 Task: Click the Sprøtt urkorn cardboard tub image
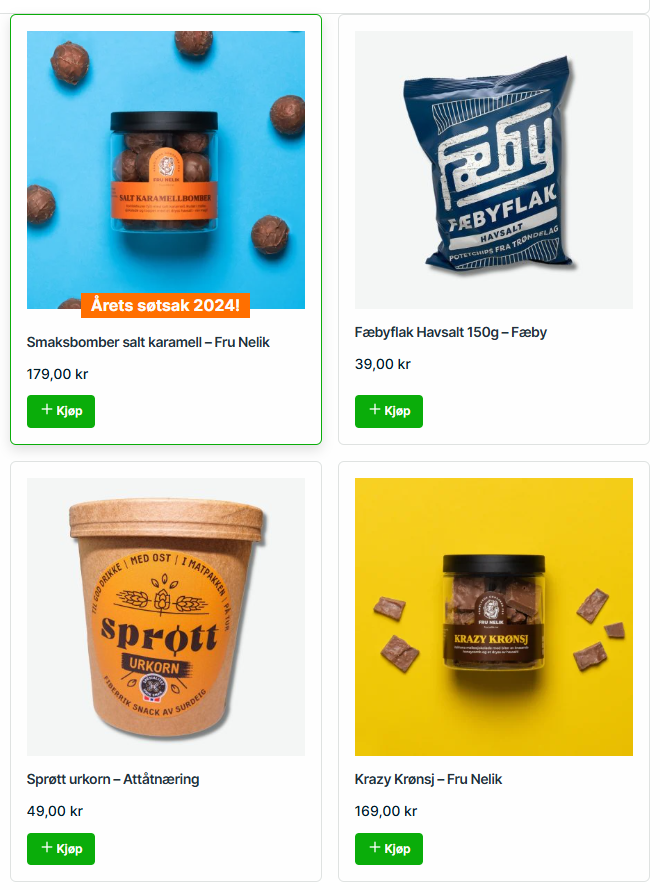click(166, 617)
